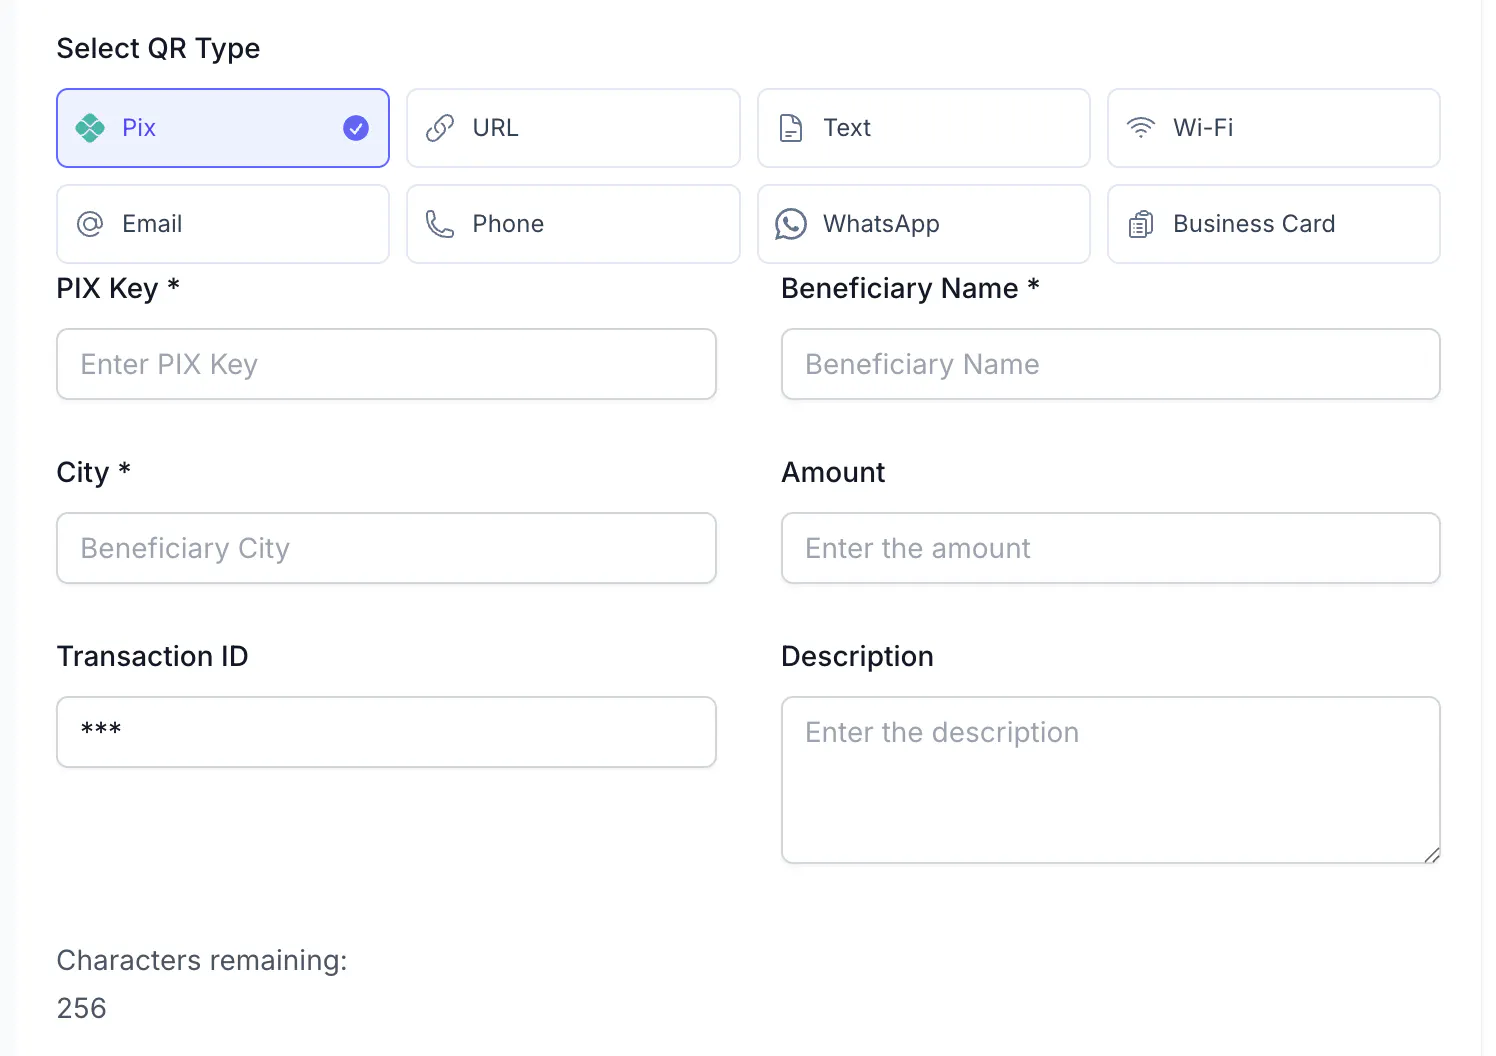
Task: Click the Email at-sign icon
Action: pyautogui.click(x=90, y=224)
